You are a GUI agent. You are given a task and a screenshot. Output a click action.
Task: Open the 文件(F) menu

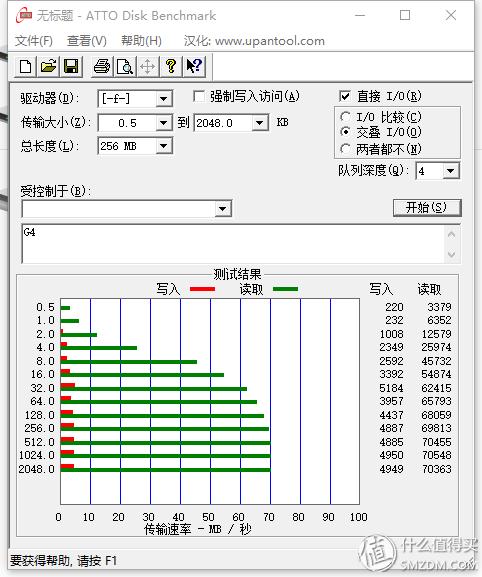[34, 40]
